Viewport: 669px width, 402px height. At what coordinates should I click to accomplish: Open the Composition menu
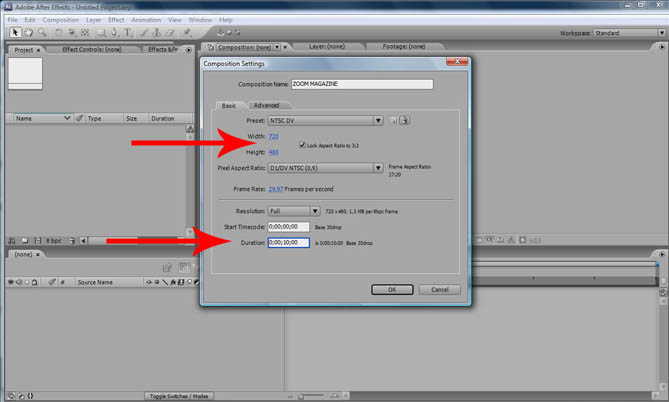pos(60,18)
